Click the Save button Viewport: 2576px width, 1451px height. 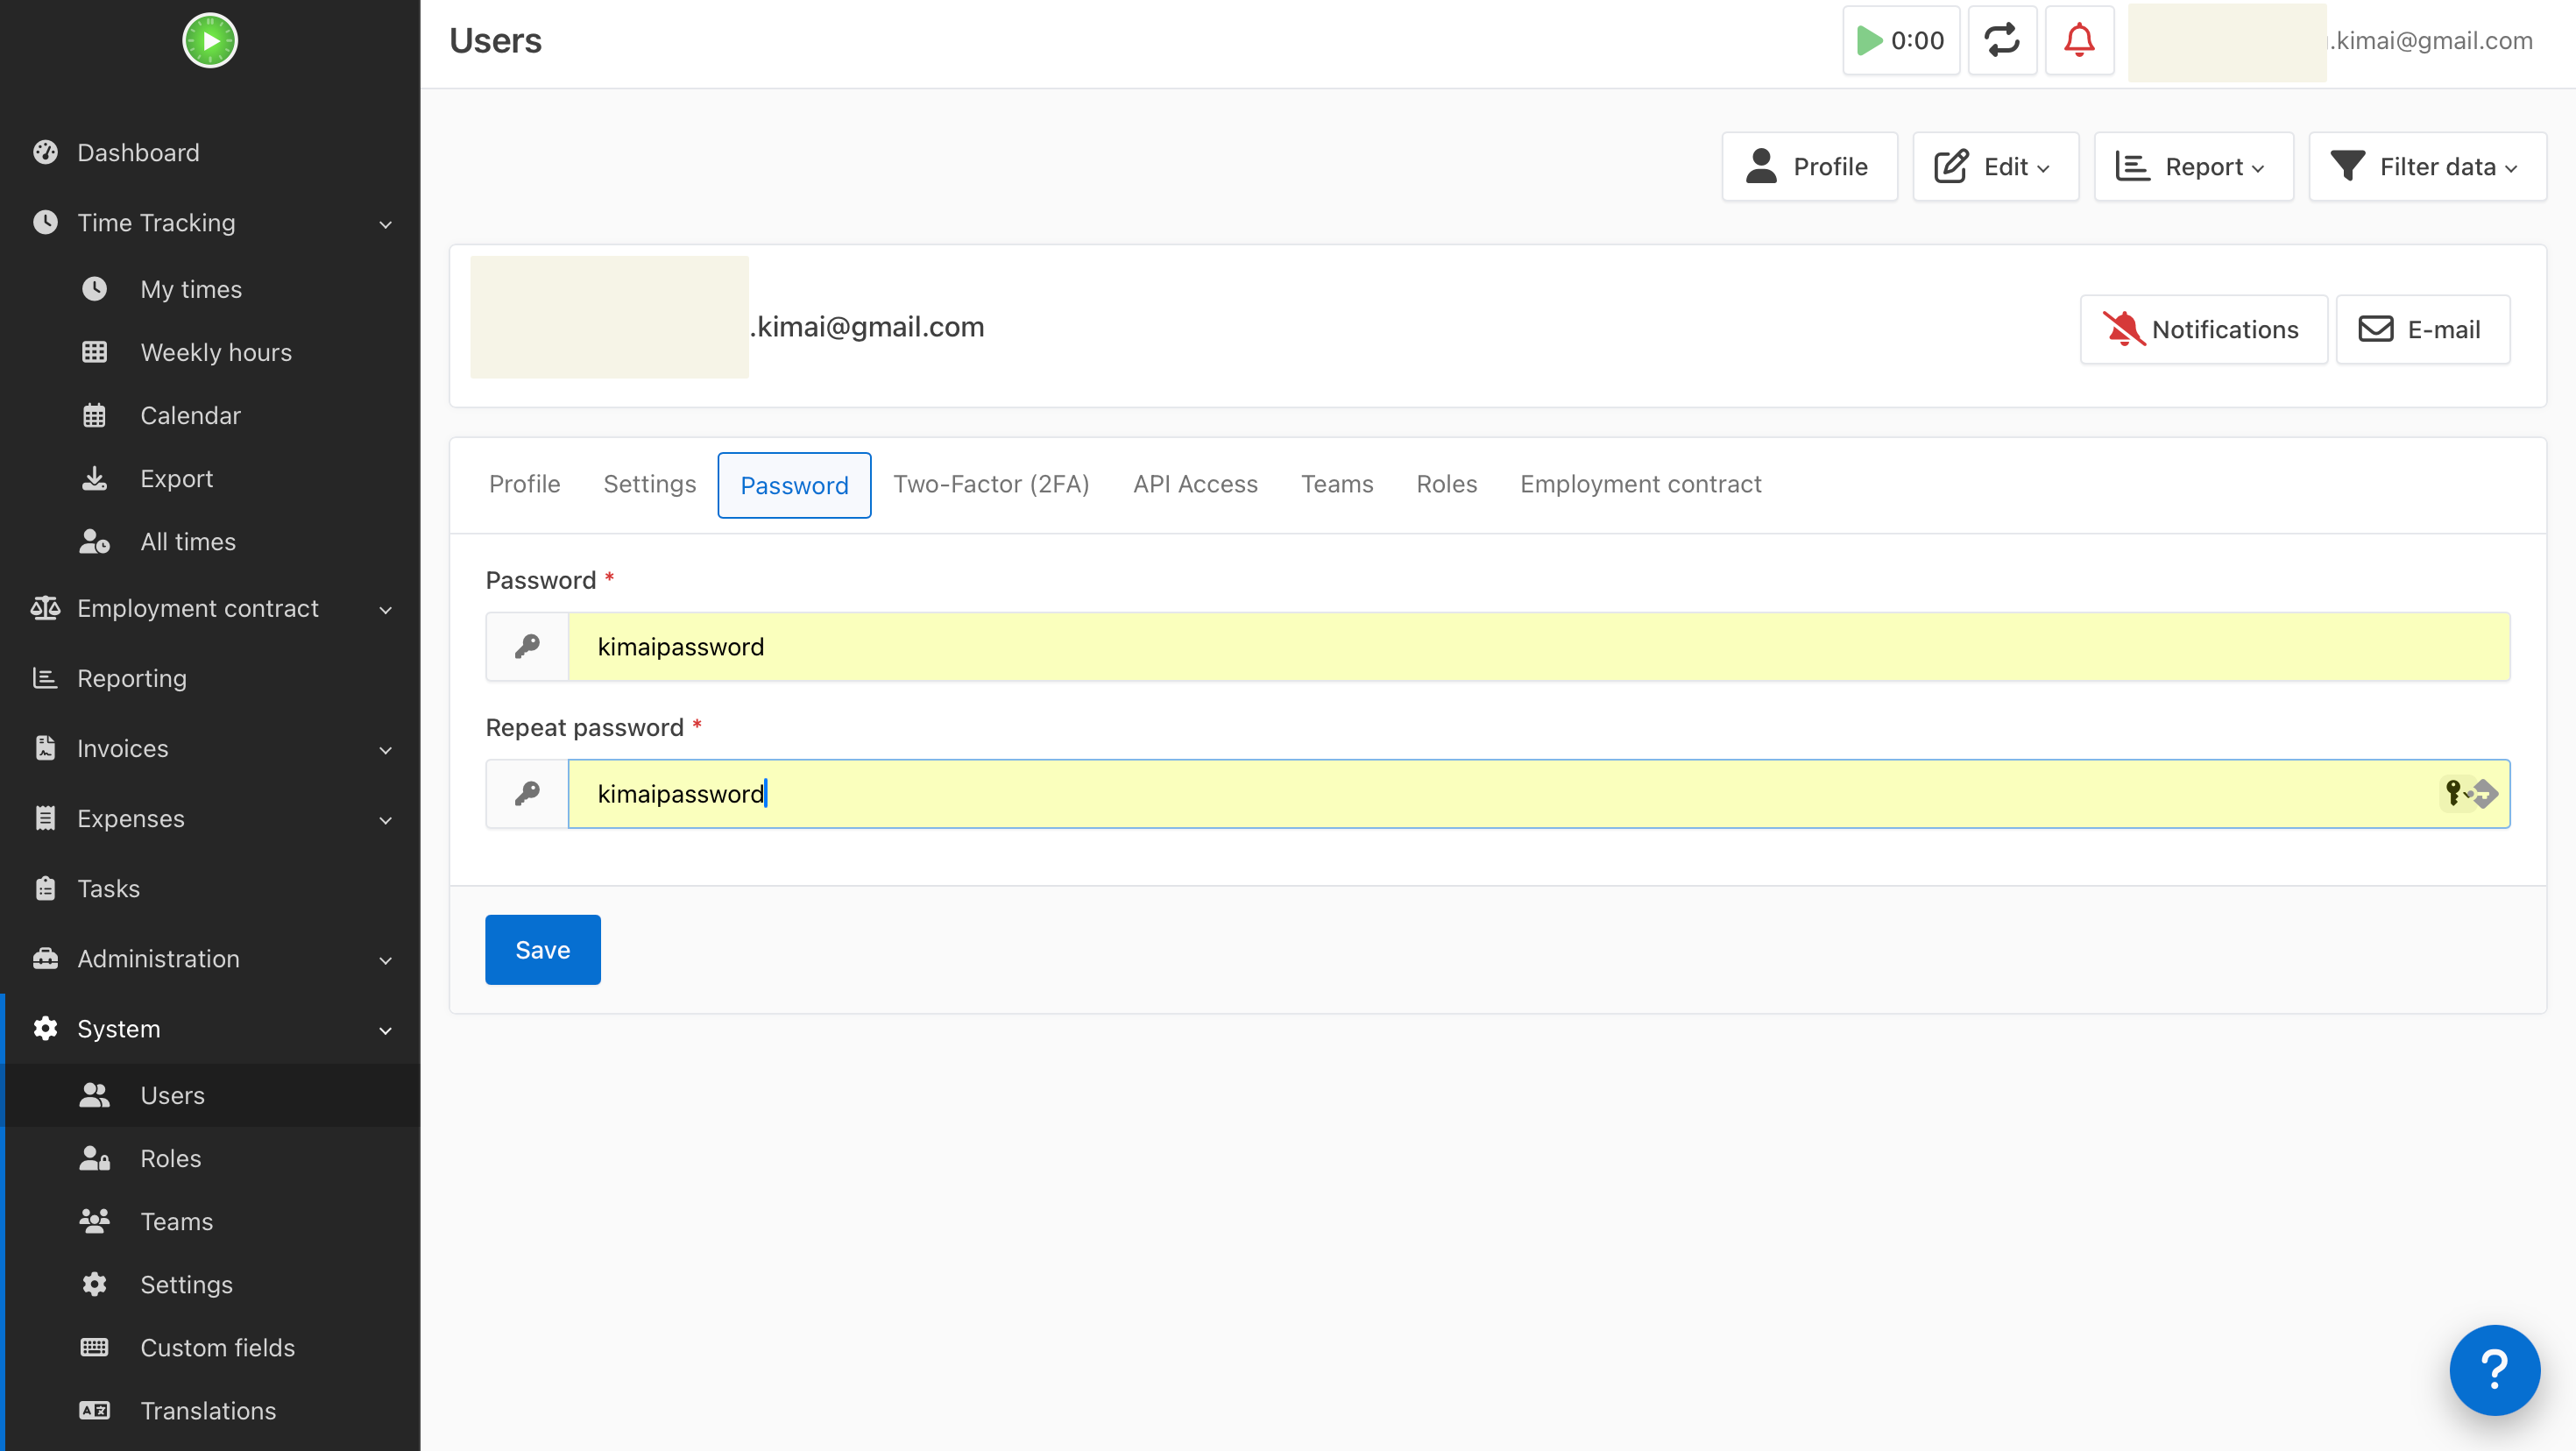coord(542,949)
